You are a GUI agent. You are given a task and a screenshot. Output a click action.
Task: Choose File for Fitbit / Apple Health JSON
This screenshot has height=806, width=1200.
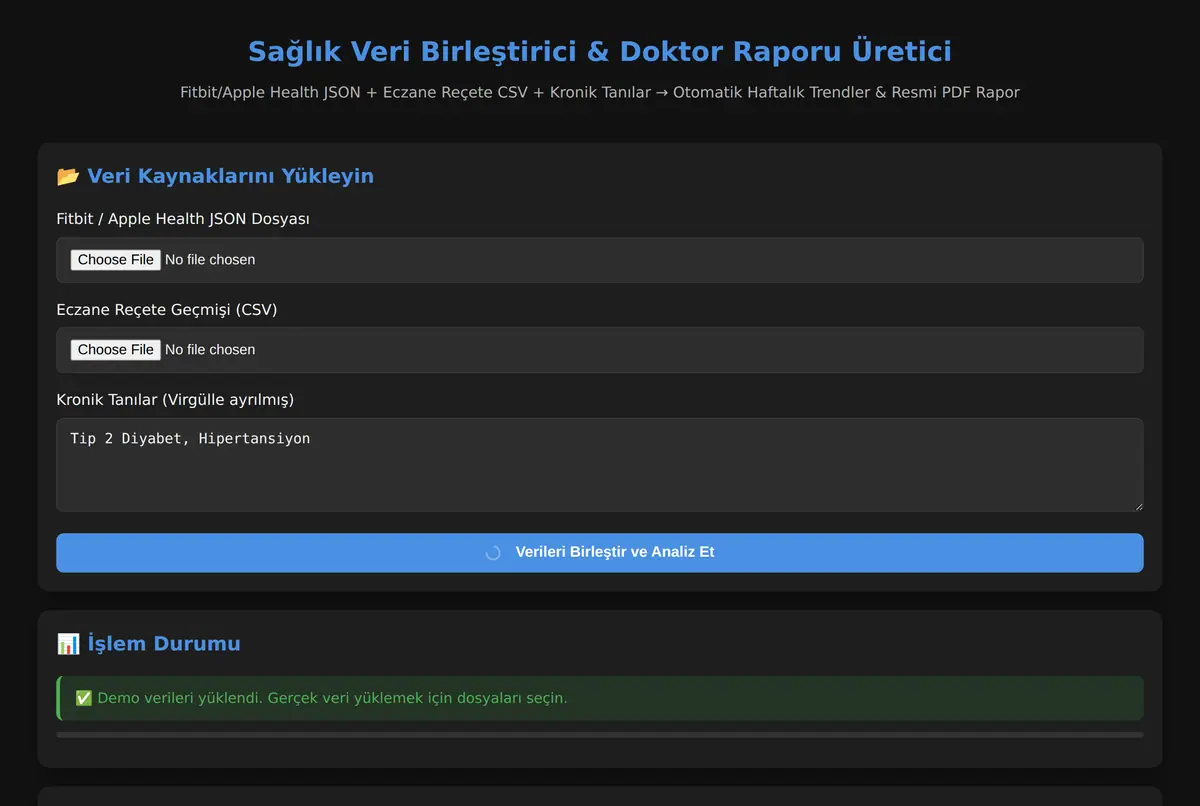pyautogui.click(x=116, y=260)
